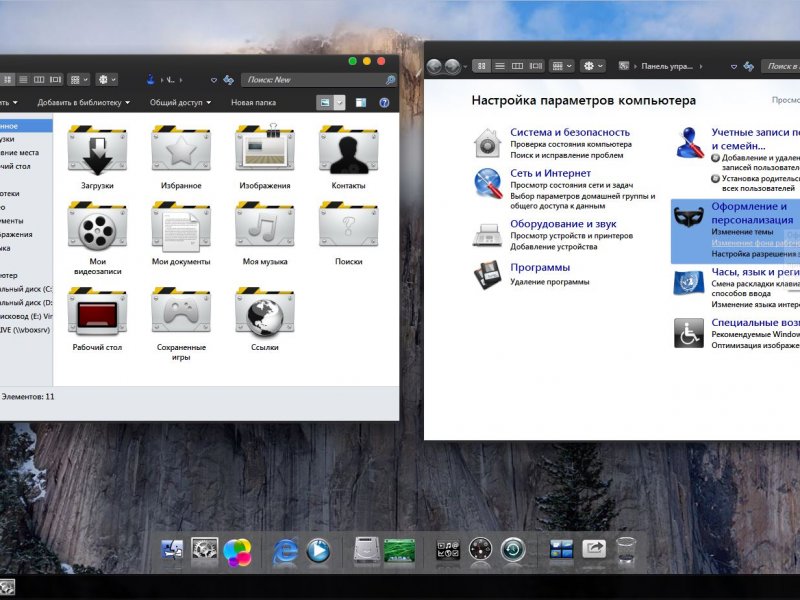Viewport: 800px width, 600px height.
Task: Switch explorer to large icons view
Action: pyautogui.click(x=8, y=80)
